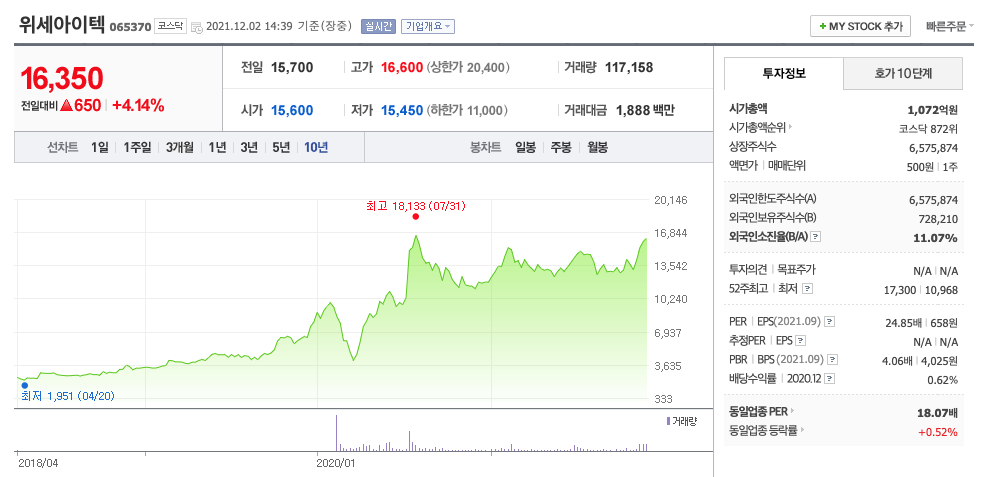Select the 1일 line chart period
This screenshot has height=477, width=987.
click(99, 148)
